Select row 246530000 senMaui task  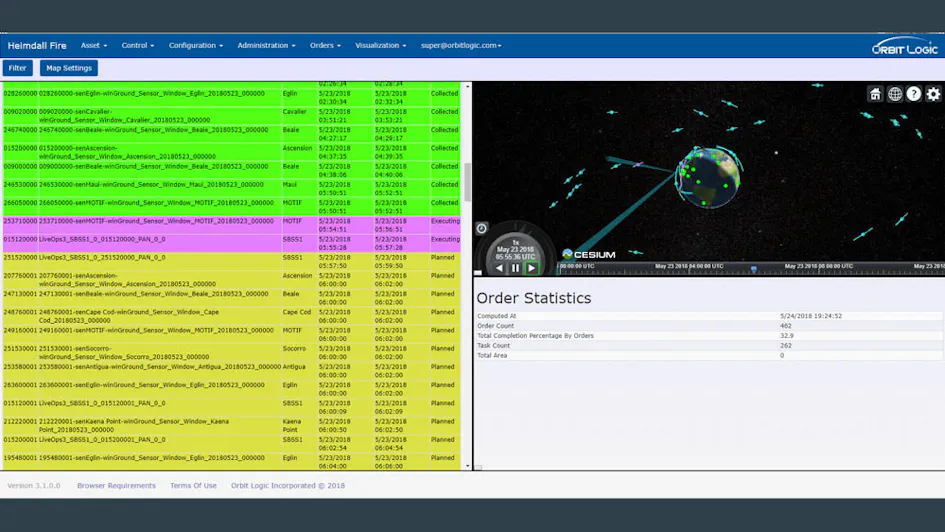(231, 189)
